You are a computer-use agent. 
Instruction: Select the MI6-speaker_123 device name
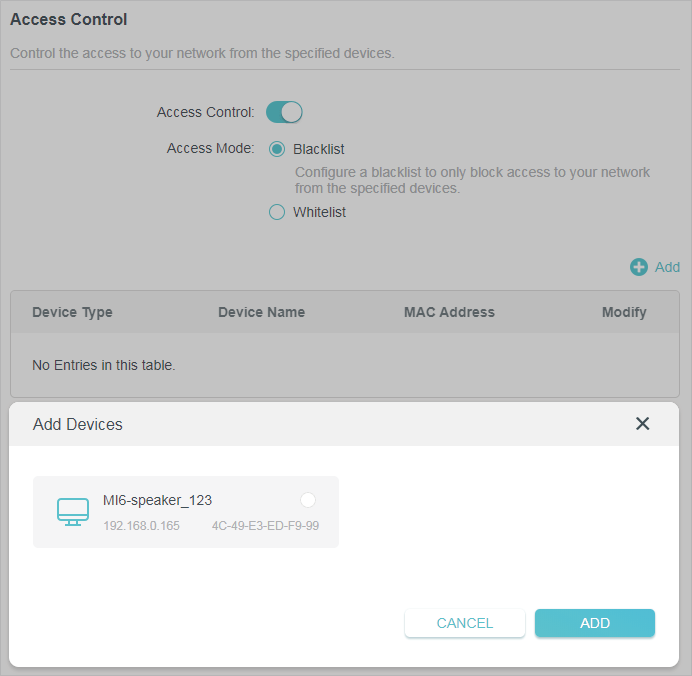158,500
